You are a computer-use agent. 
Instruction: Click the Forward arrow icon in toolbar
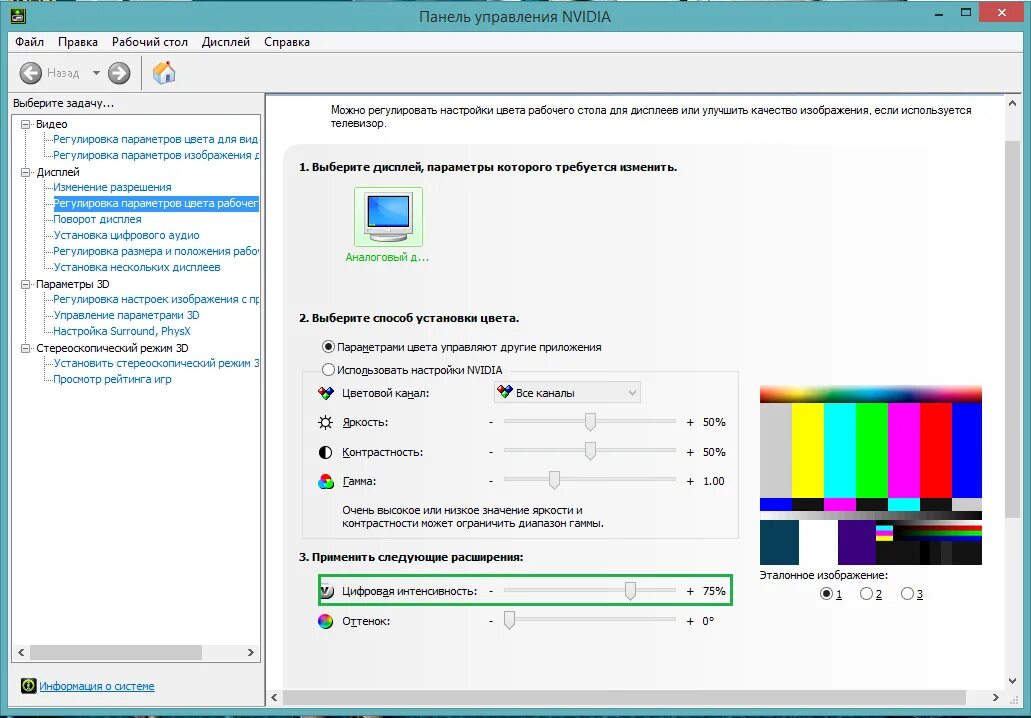pos(119,73)
